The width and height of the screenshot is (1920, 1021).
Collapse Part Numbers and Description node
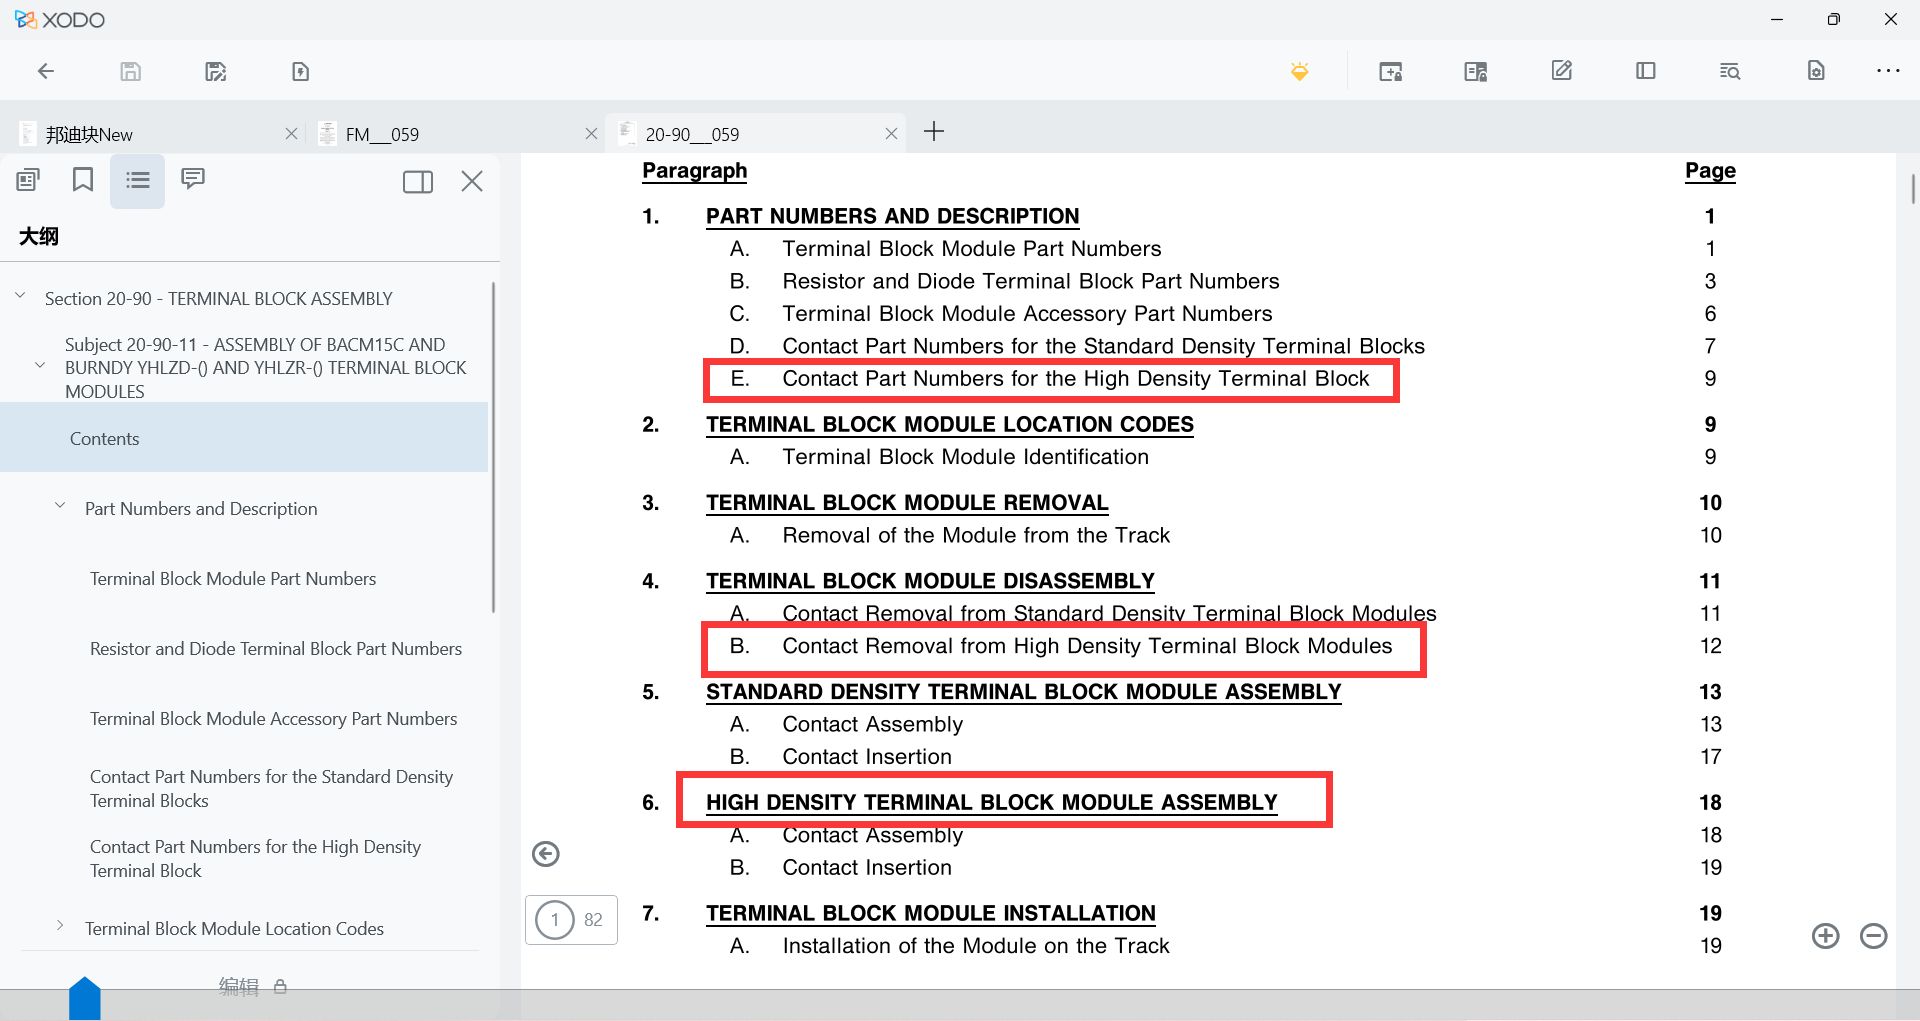pos(60,506)
